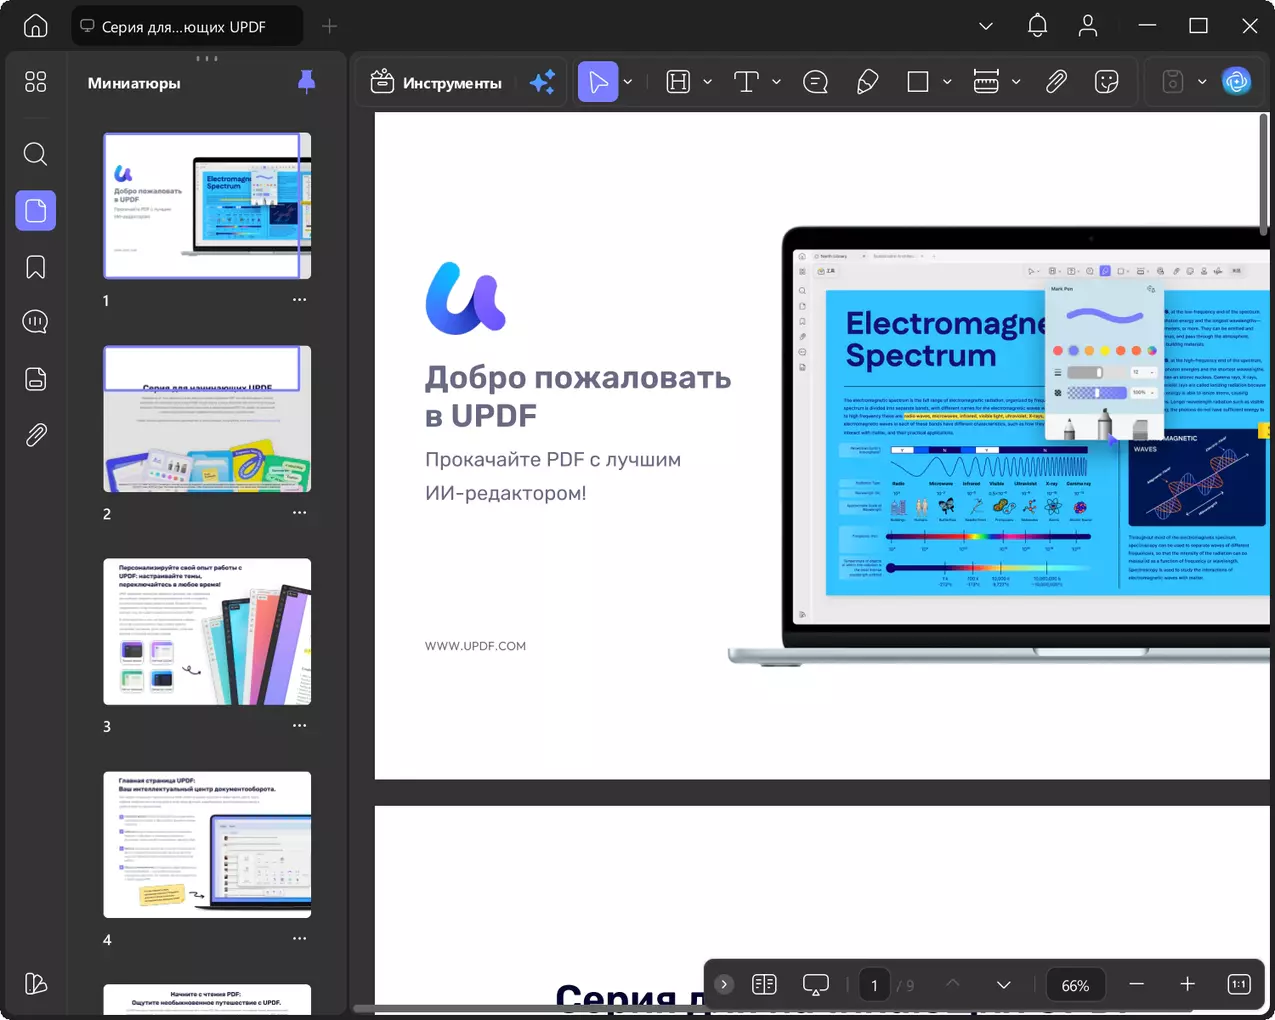Go to next page with down chevron

(x=1004, y=985)
